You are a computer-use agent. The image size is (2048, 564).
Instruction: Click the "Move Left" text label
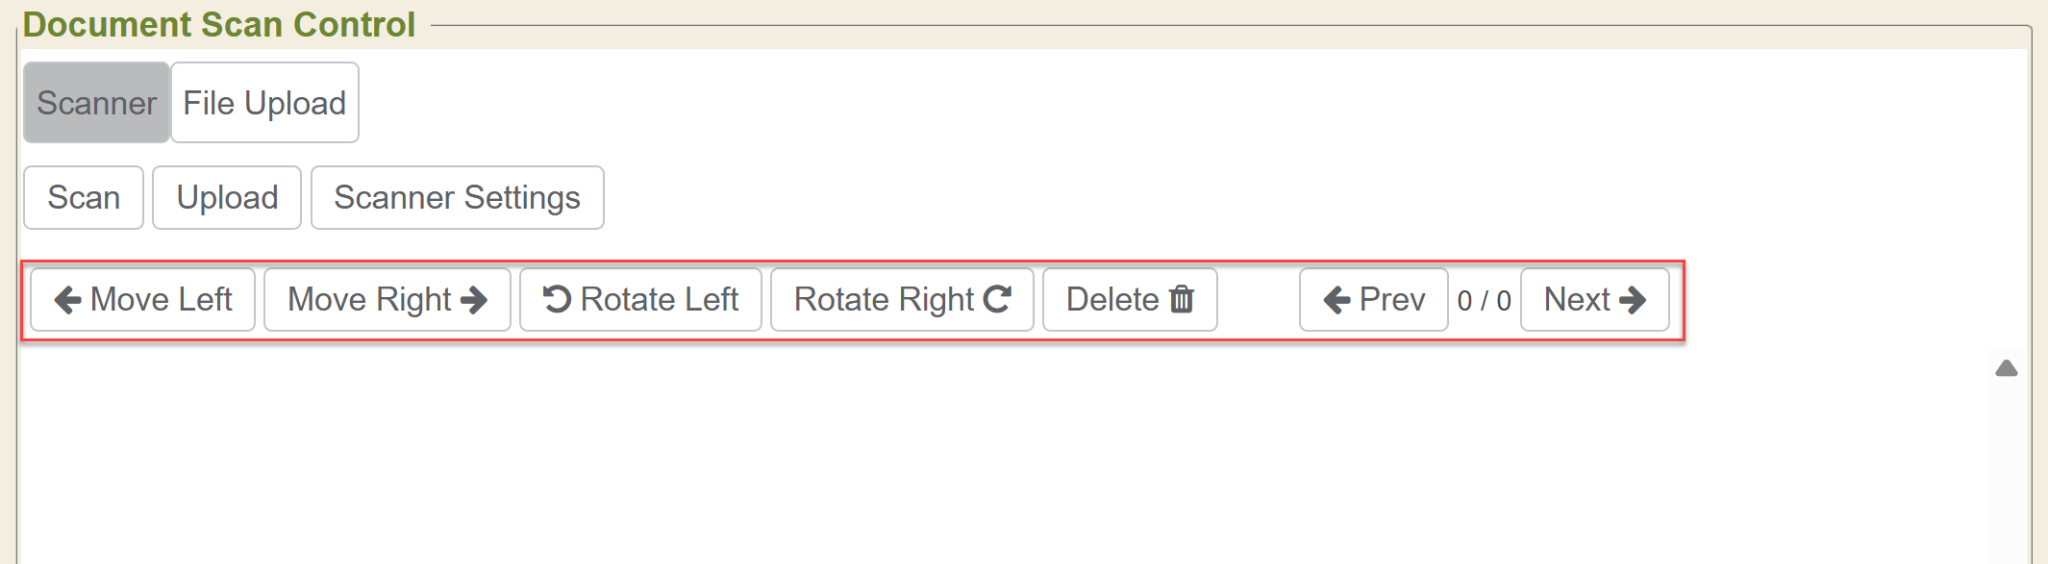(x=161, y=300)
